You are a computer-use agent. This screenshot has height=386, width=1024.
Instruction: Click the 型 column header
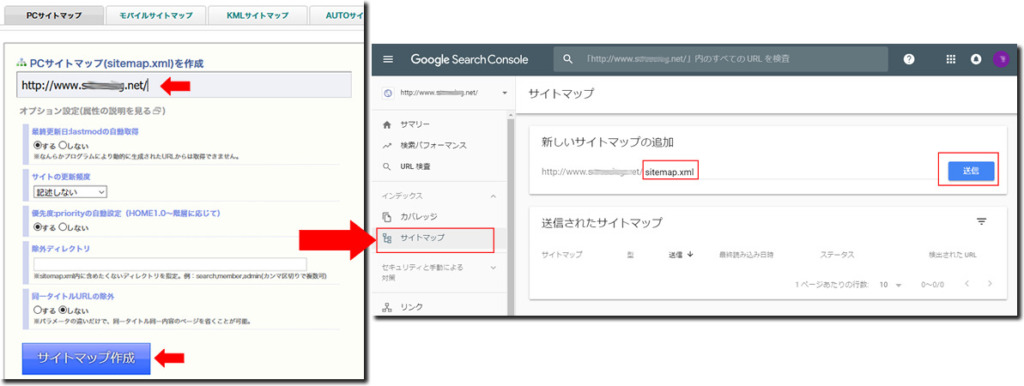pos(630,255)
